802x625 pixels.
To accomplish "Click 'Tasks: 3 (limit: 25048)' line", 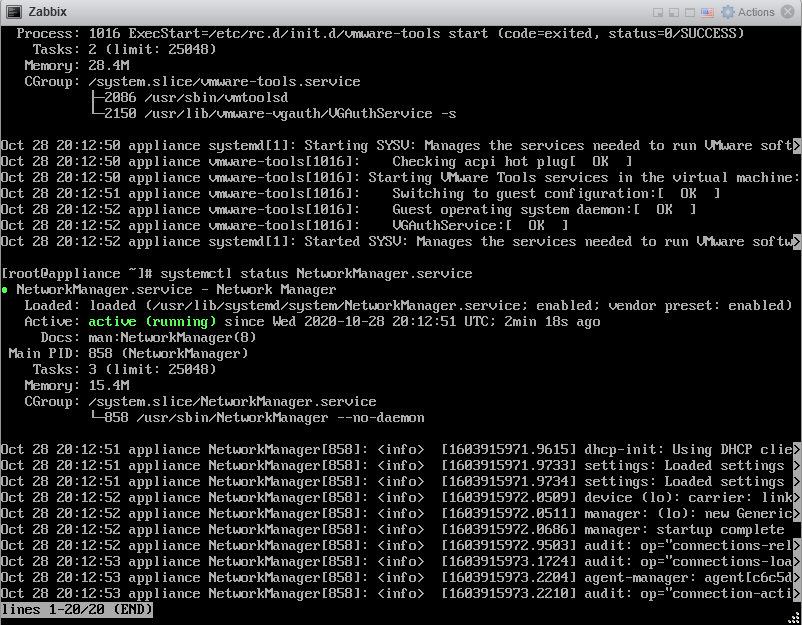I will pyautogui.click(x=124, y=369).
